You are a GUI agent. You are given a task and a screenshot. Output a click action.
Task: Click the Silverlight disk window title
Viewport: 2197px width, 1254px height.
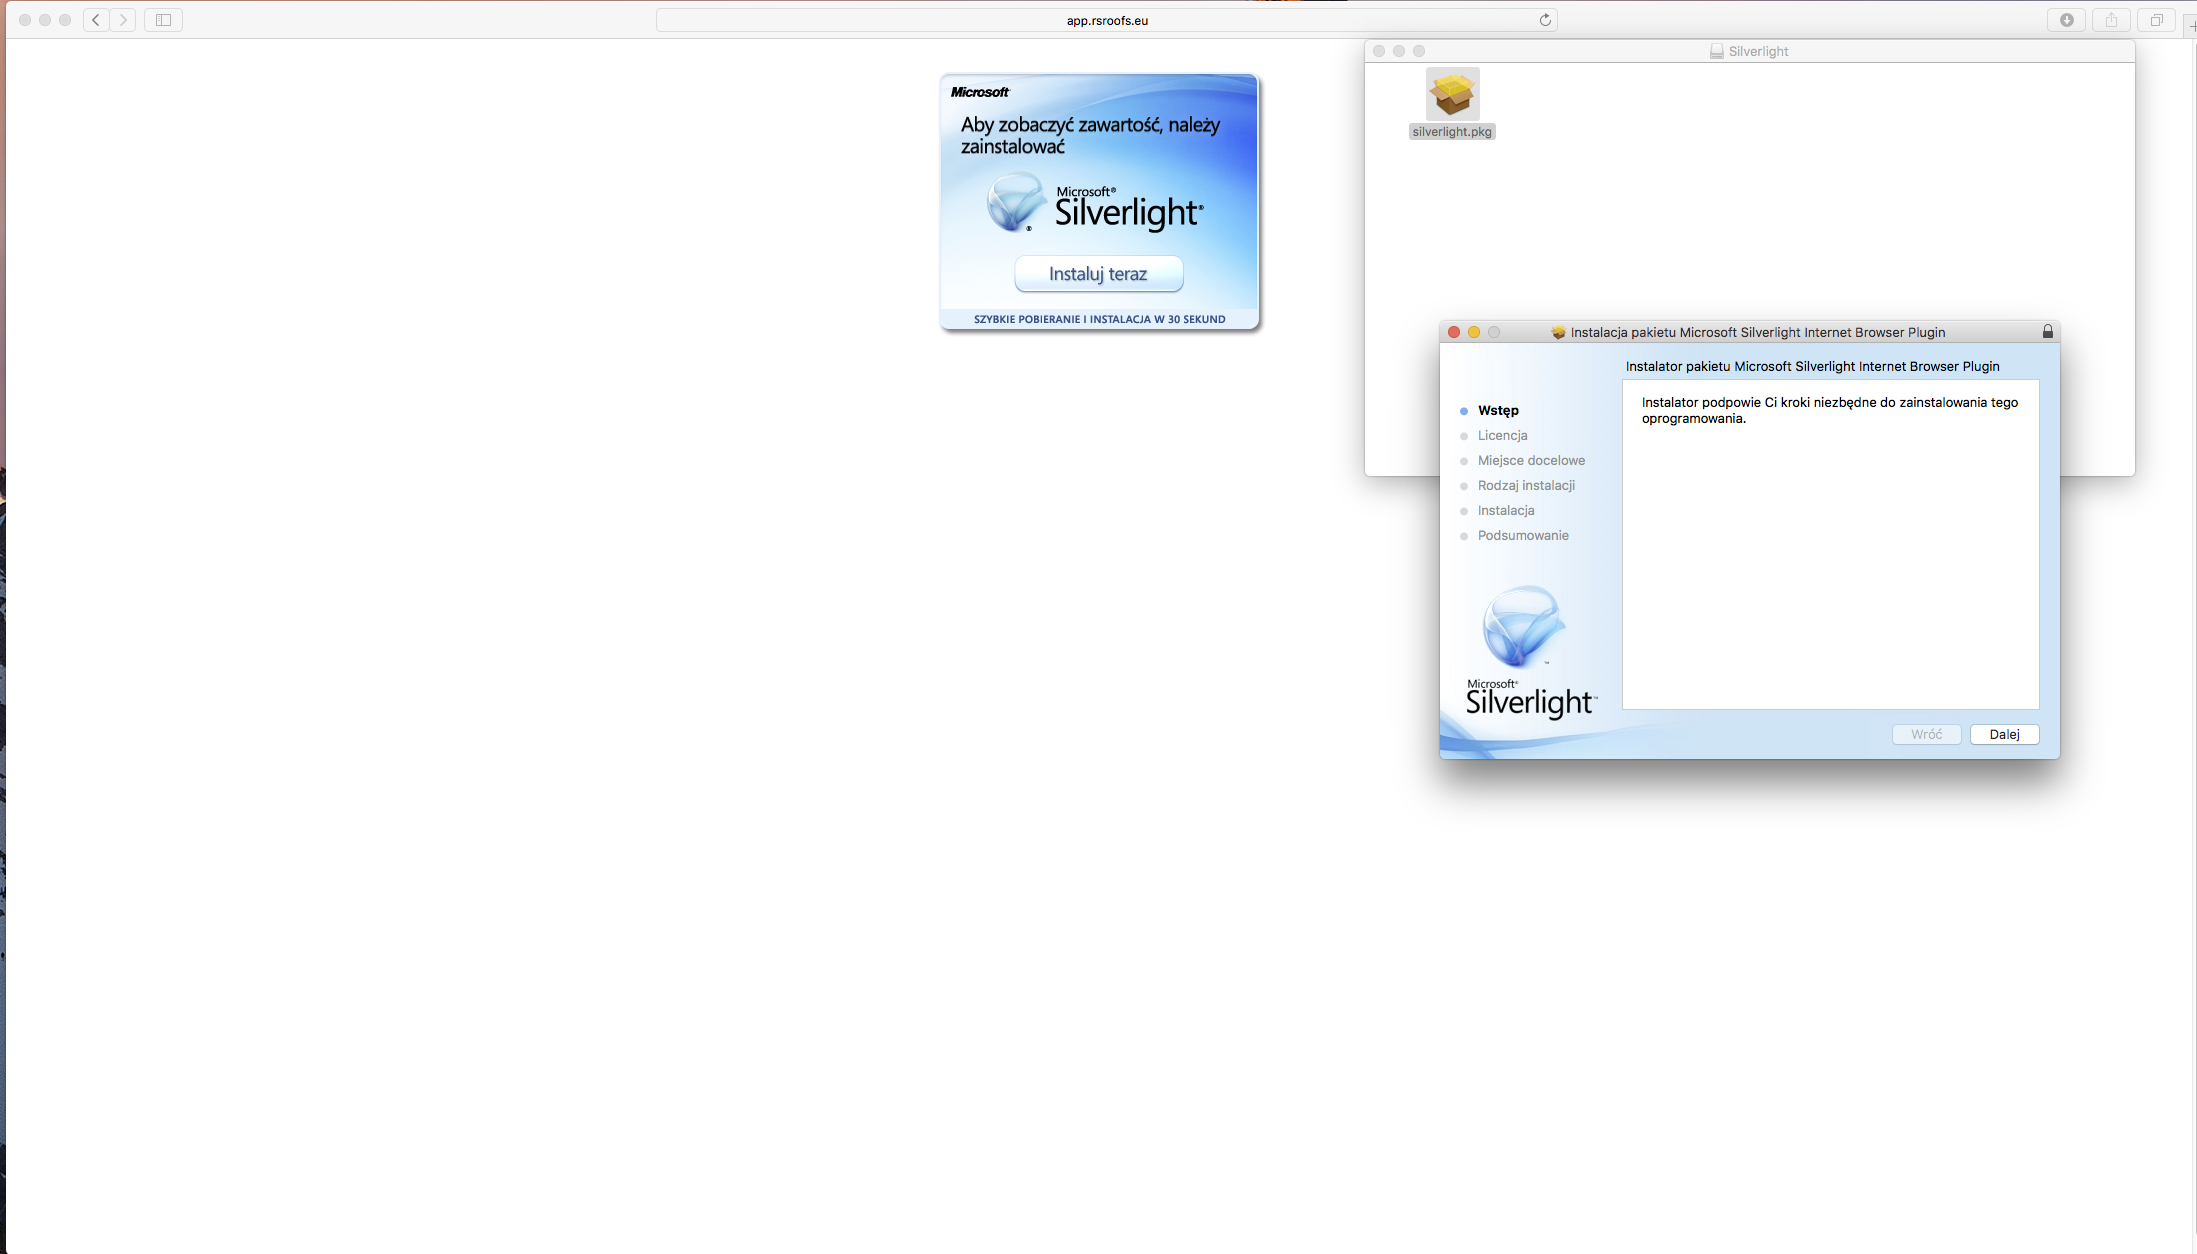point(1757,51)
